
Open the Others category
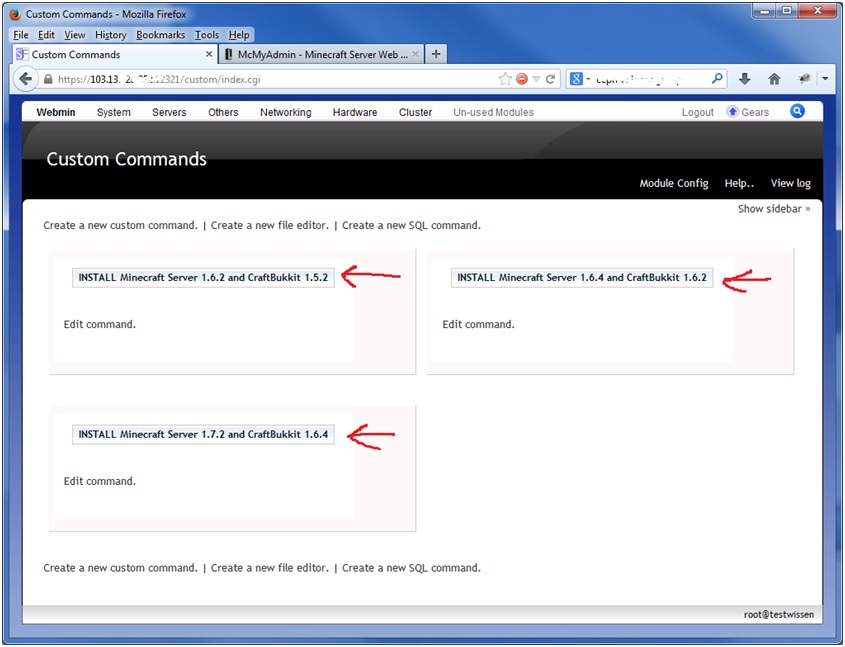(x=223, y=112)
